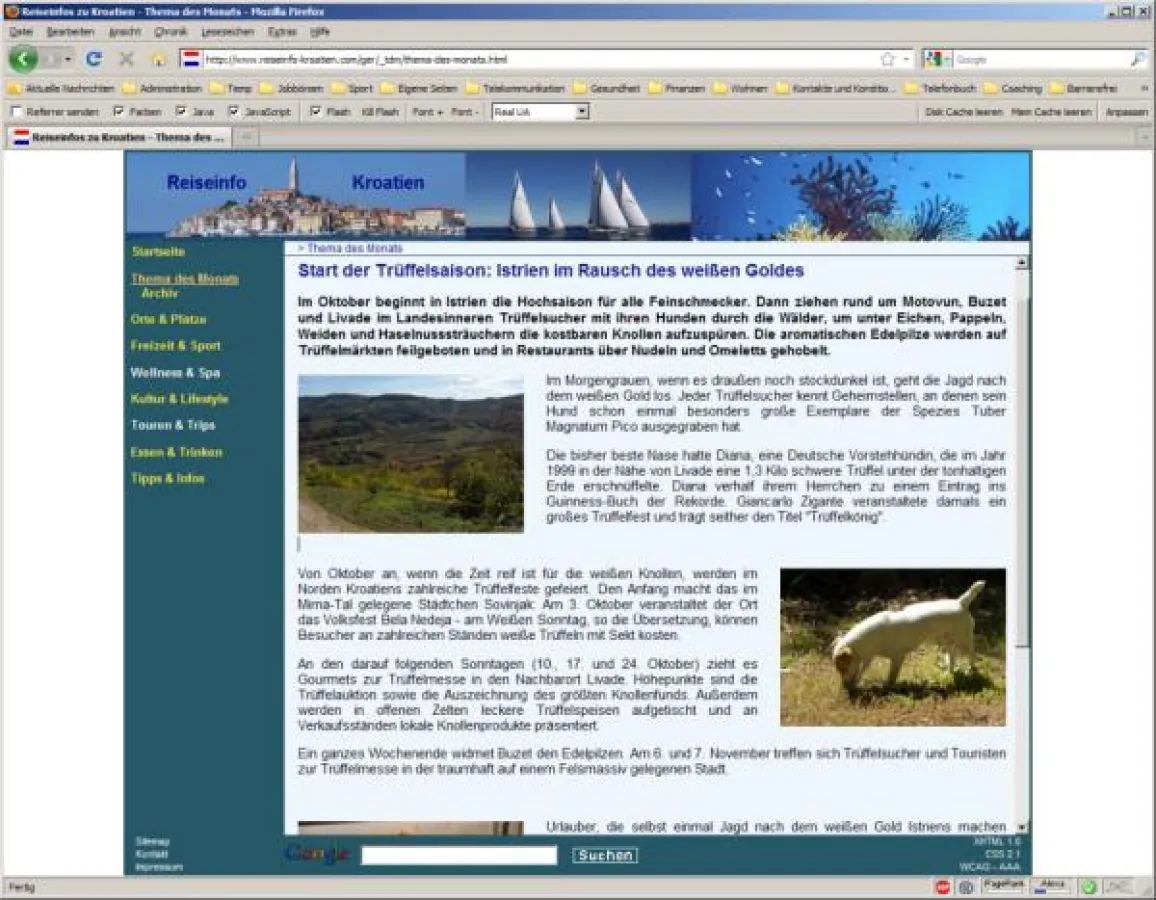Enable the Referrer senden checkbox
The image size is (1156, 900).
click(16, 112)
